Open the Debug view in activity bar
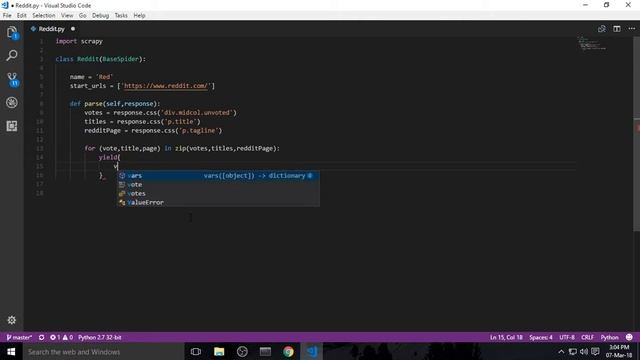The image size is (640, 360). coord(12,102)
